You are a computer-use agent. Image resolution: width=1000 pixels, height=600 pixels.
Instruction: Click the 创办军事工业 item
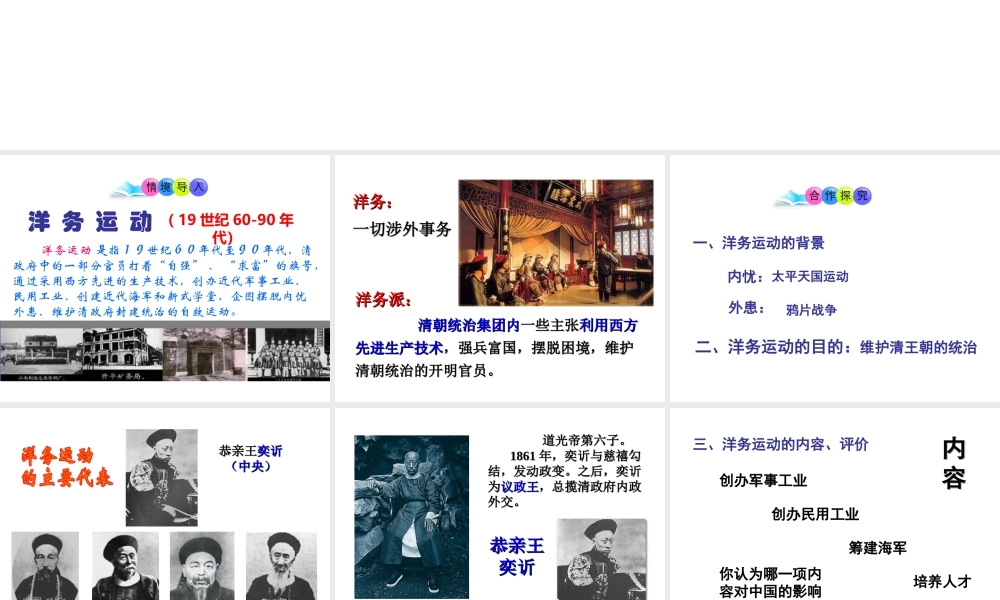click(763, 480)
